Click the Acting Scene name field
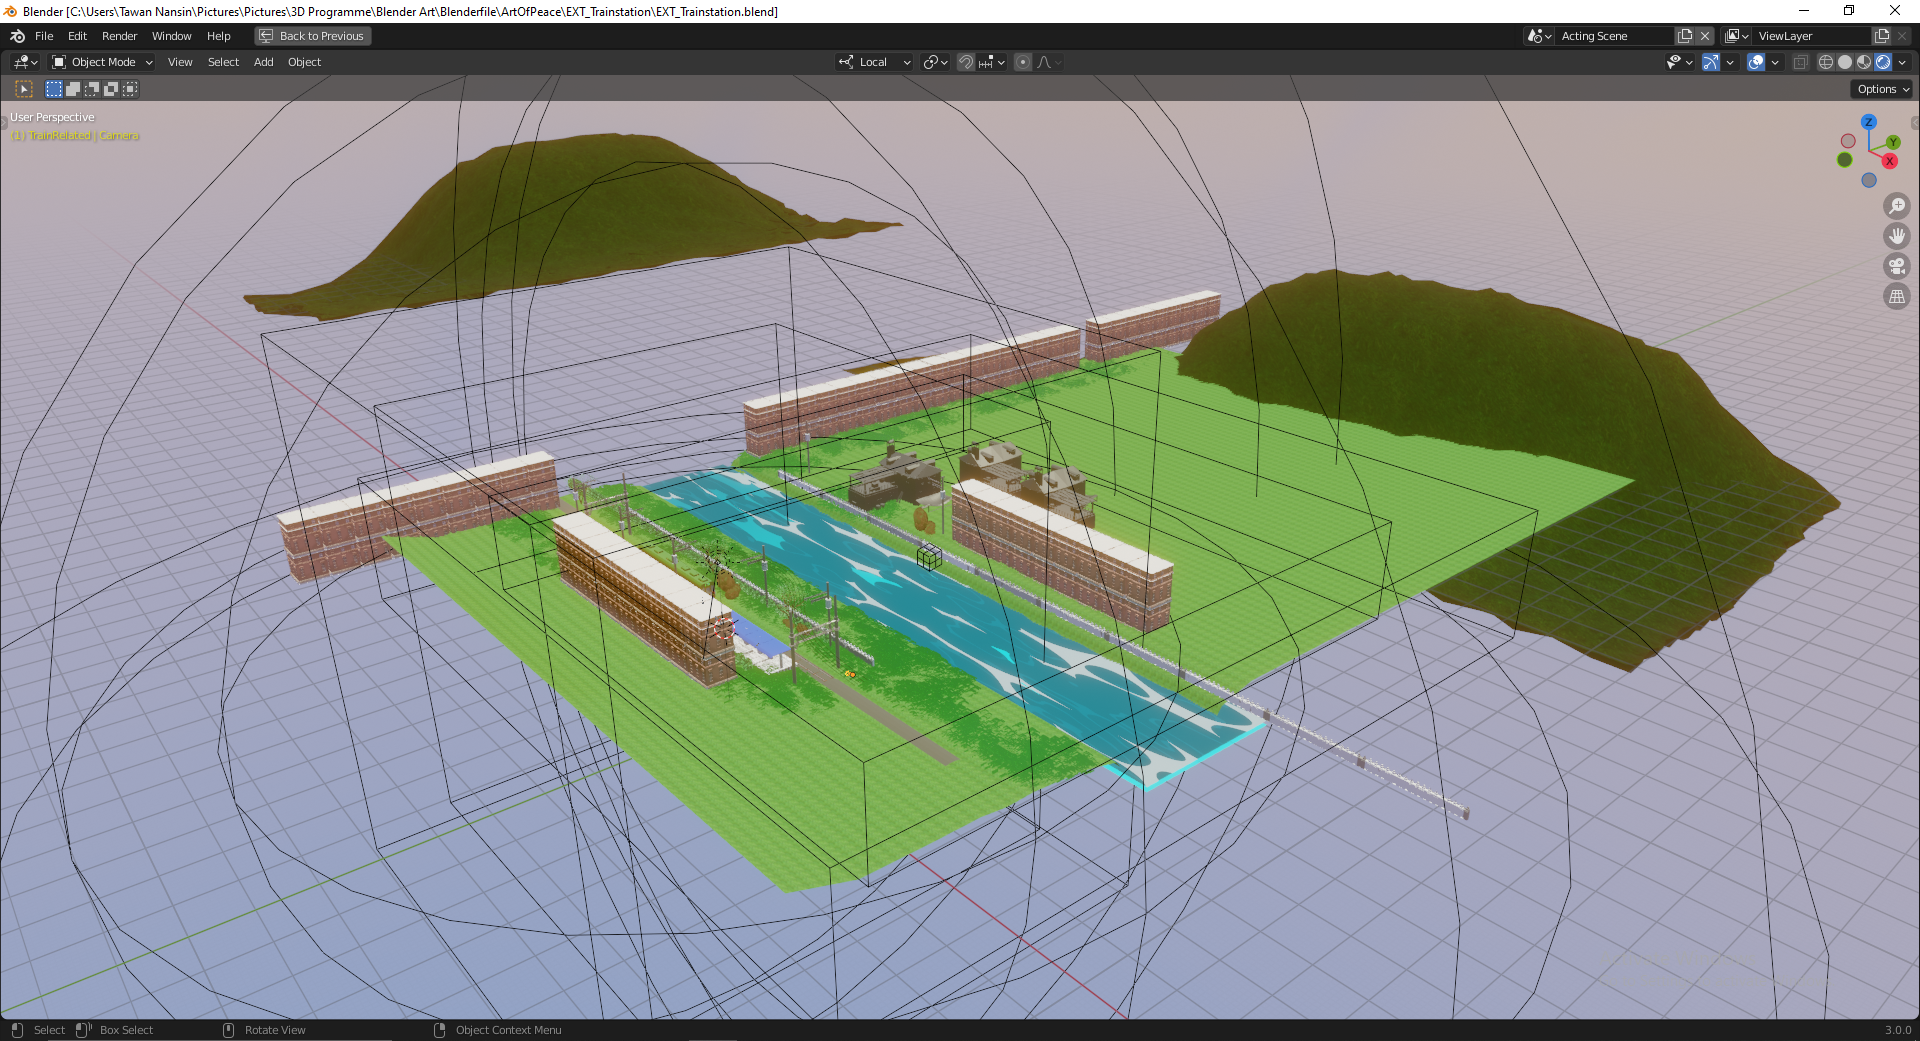The width and height of the screenshot is (1920, 1041). tap(1612, 36)
